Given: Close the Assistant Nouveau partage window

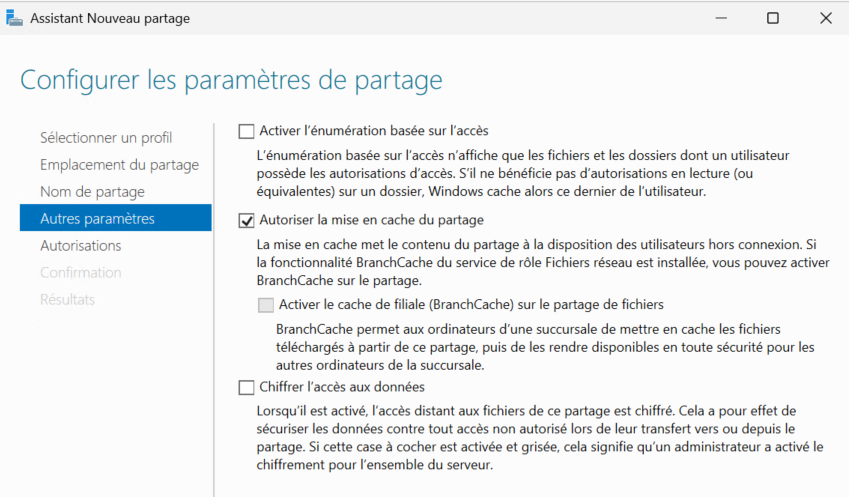Looking at the screenshot, I should click(825, 18).
